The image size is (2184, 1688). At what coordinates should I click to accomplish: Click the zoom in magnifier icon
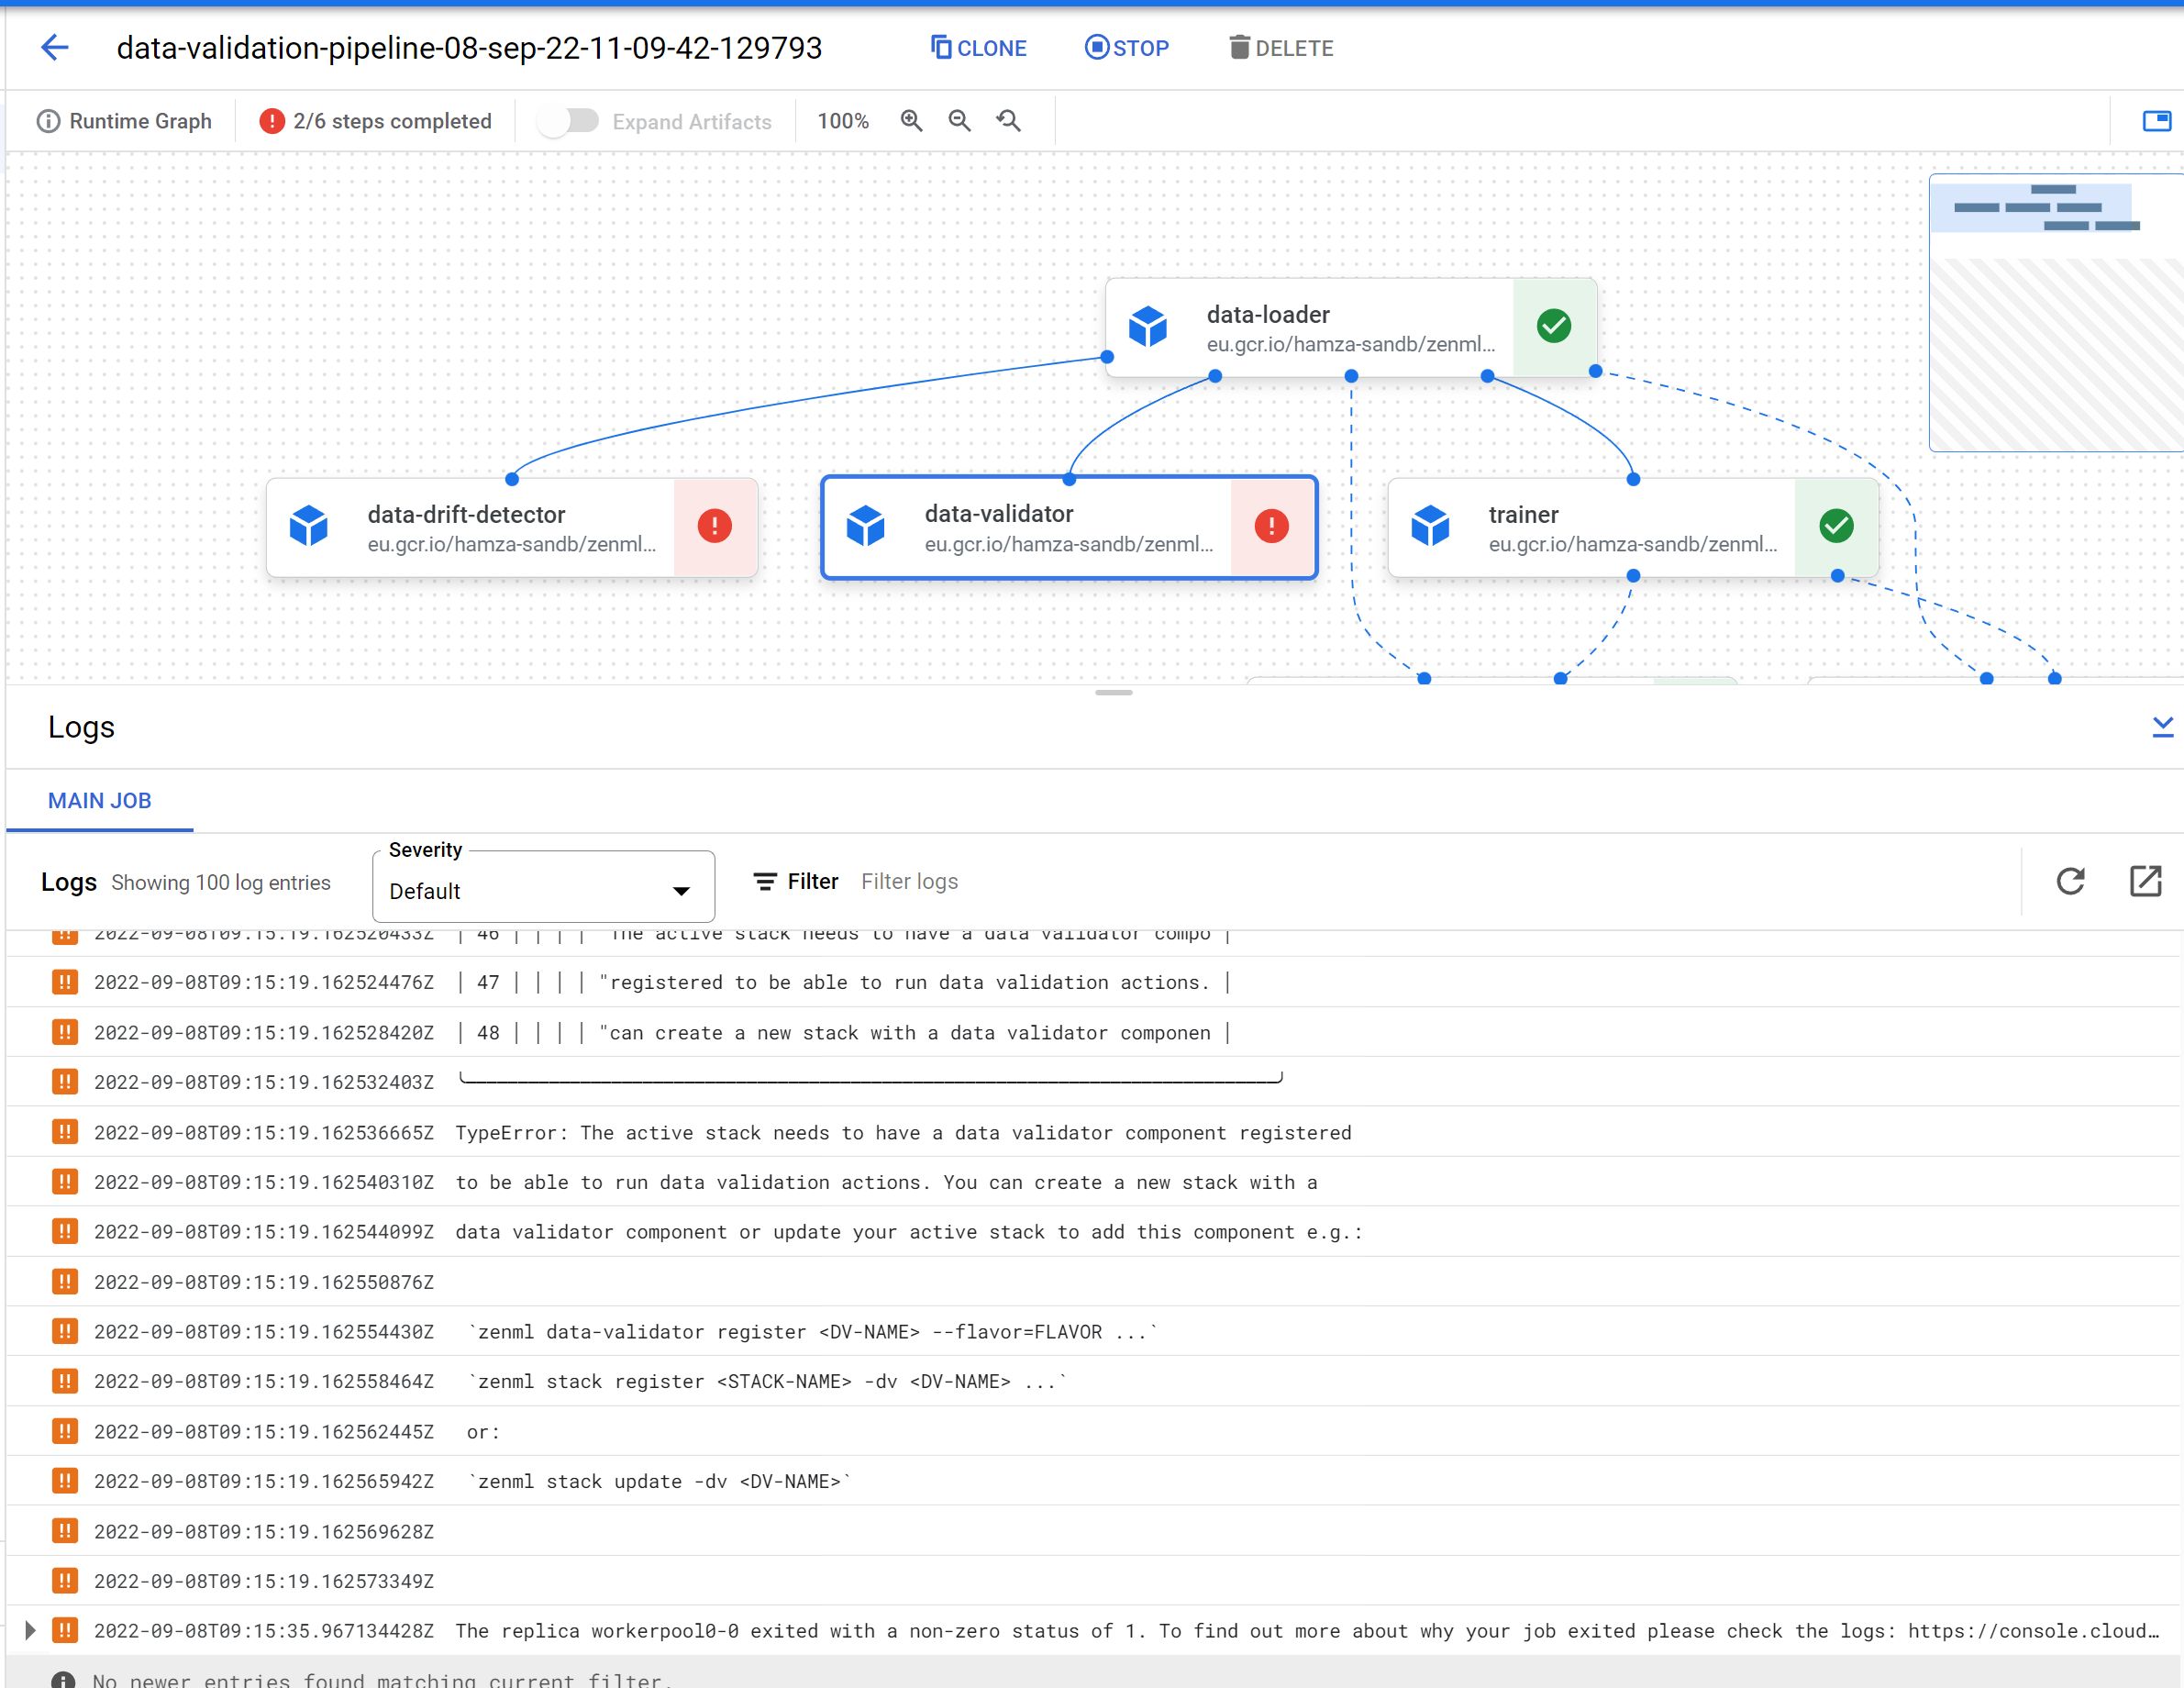(911, 121)
